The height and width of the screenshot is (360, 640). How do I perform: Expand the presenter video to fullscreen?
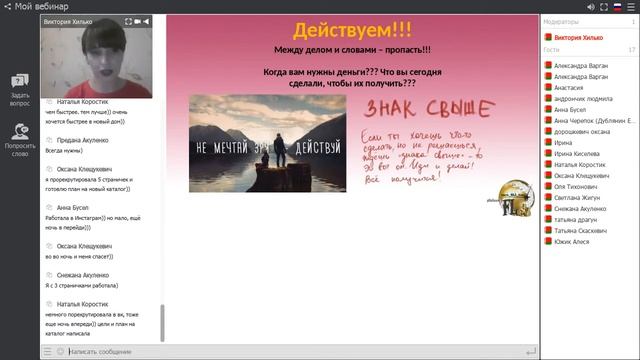click(x=128, y=21)
